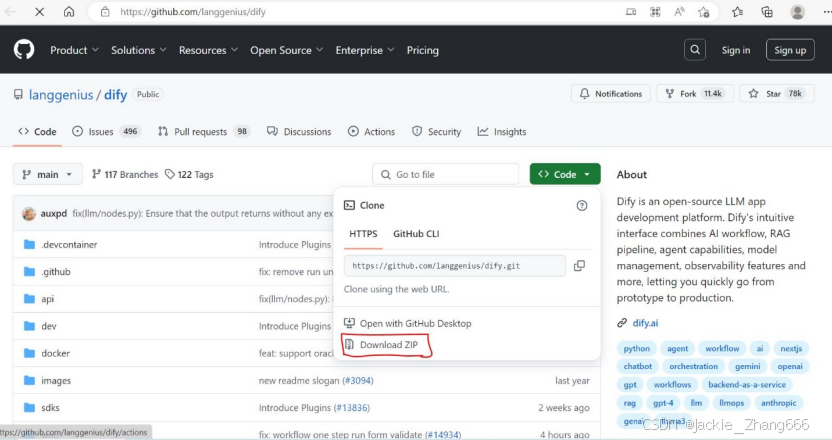The height and width of the screenshot is (440, 832).
Task: Expand the Enterprise menu
Action: click(x=365, y=50)
